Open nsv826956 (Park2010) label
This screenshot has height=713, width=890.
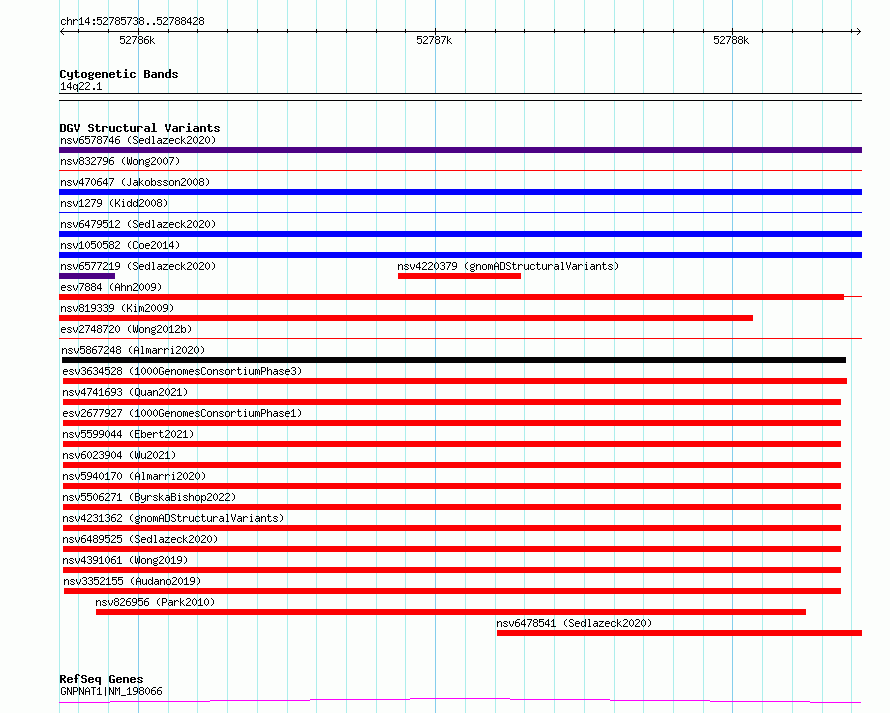point(155,602)
